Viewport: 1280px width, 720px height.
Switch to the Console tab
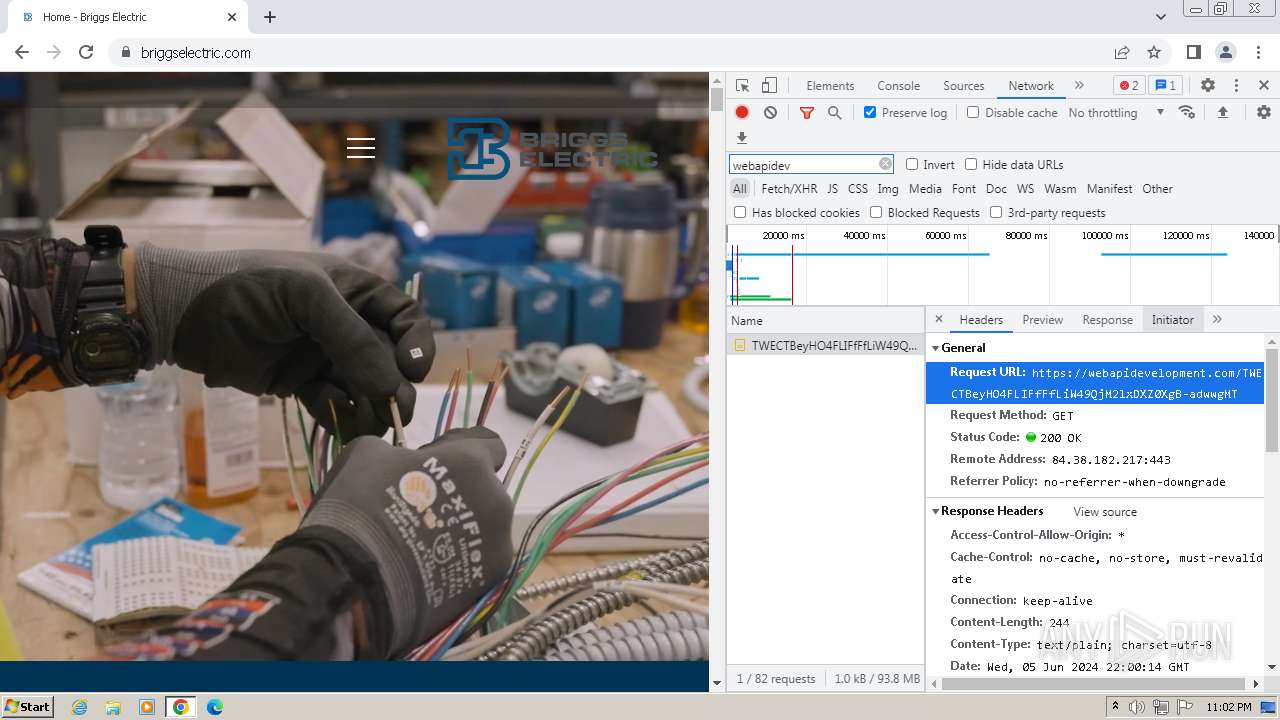[x=898, y=86]
